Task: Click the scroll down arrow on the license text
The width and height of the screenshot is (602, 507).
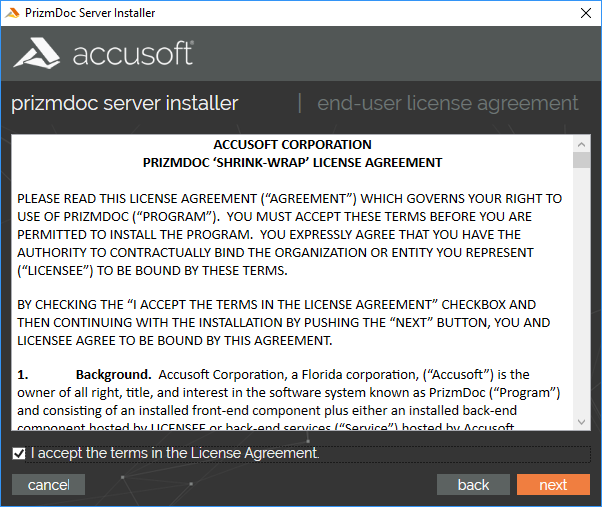Action: 581,422
